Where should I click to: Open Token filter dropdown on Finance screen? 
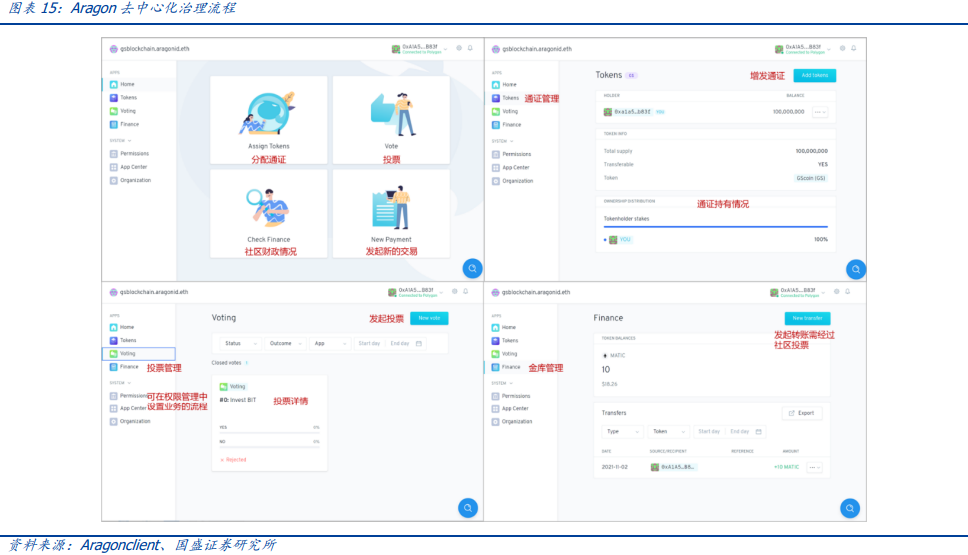(x=668, y=432)
